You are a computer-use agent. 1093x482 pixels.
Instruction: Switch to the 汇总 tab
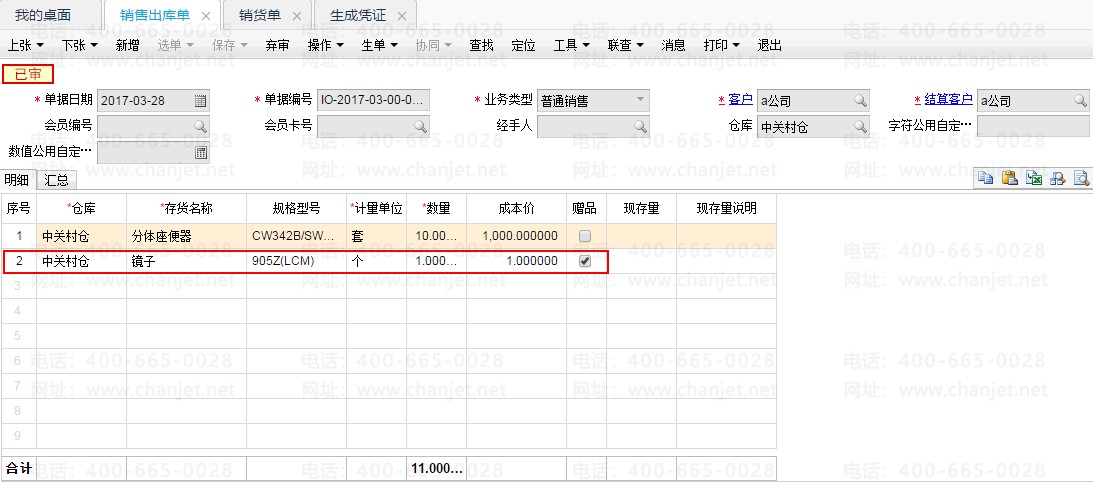(56, 180)
